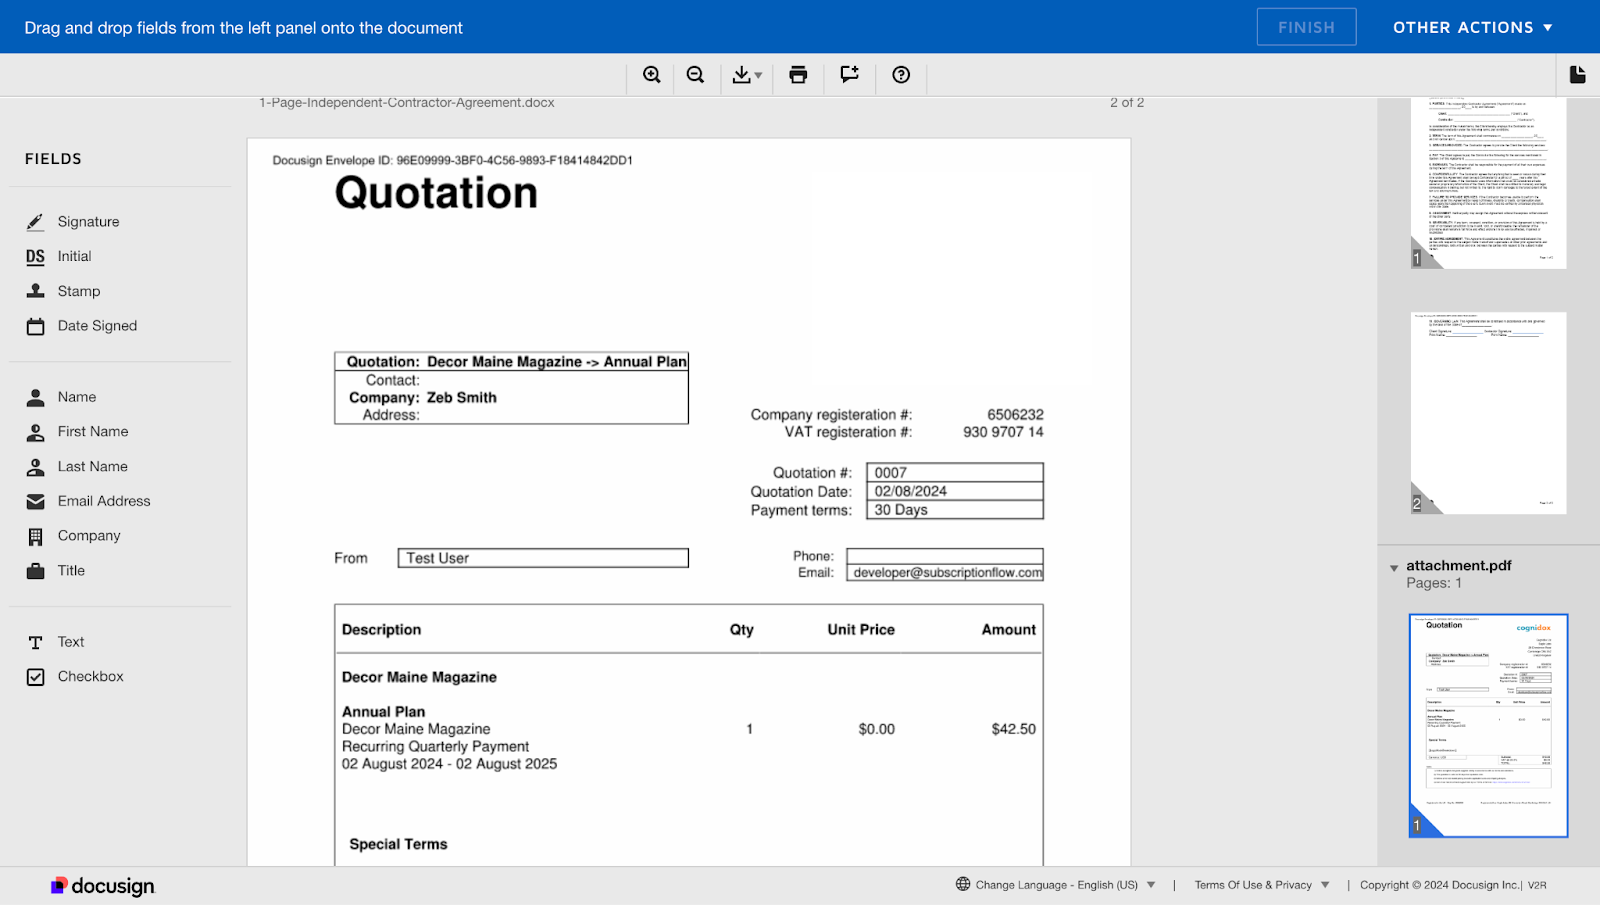Click 'Company: Zeb Smith' text
This screenshot has height=905, width=1600.
click(422, 397)
